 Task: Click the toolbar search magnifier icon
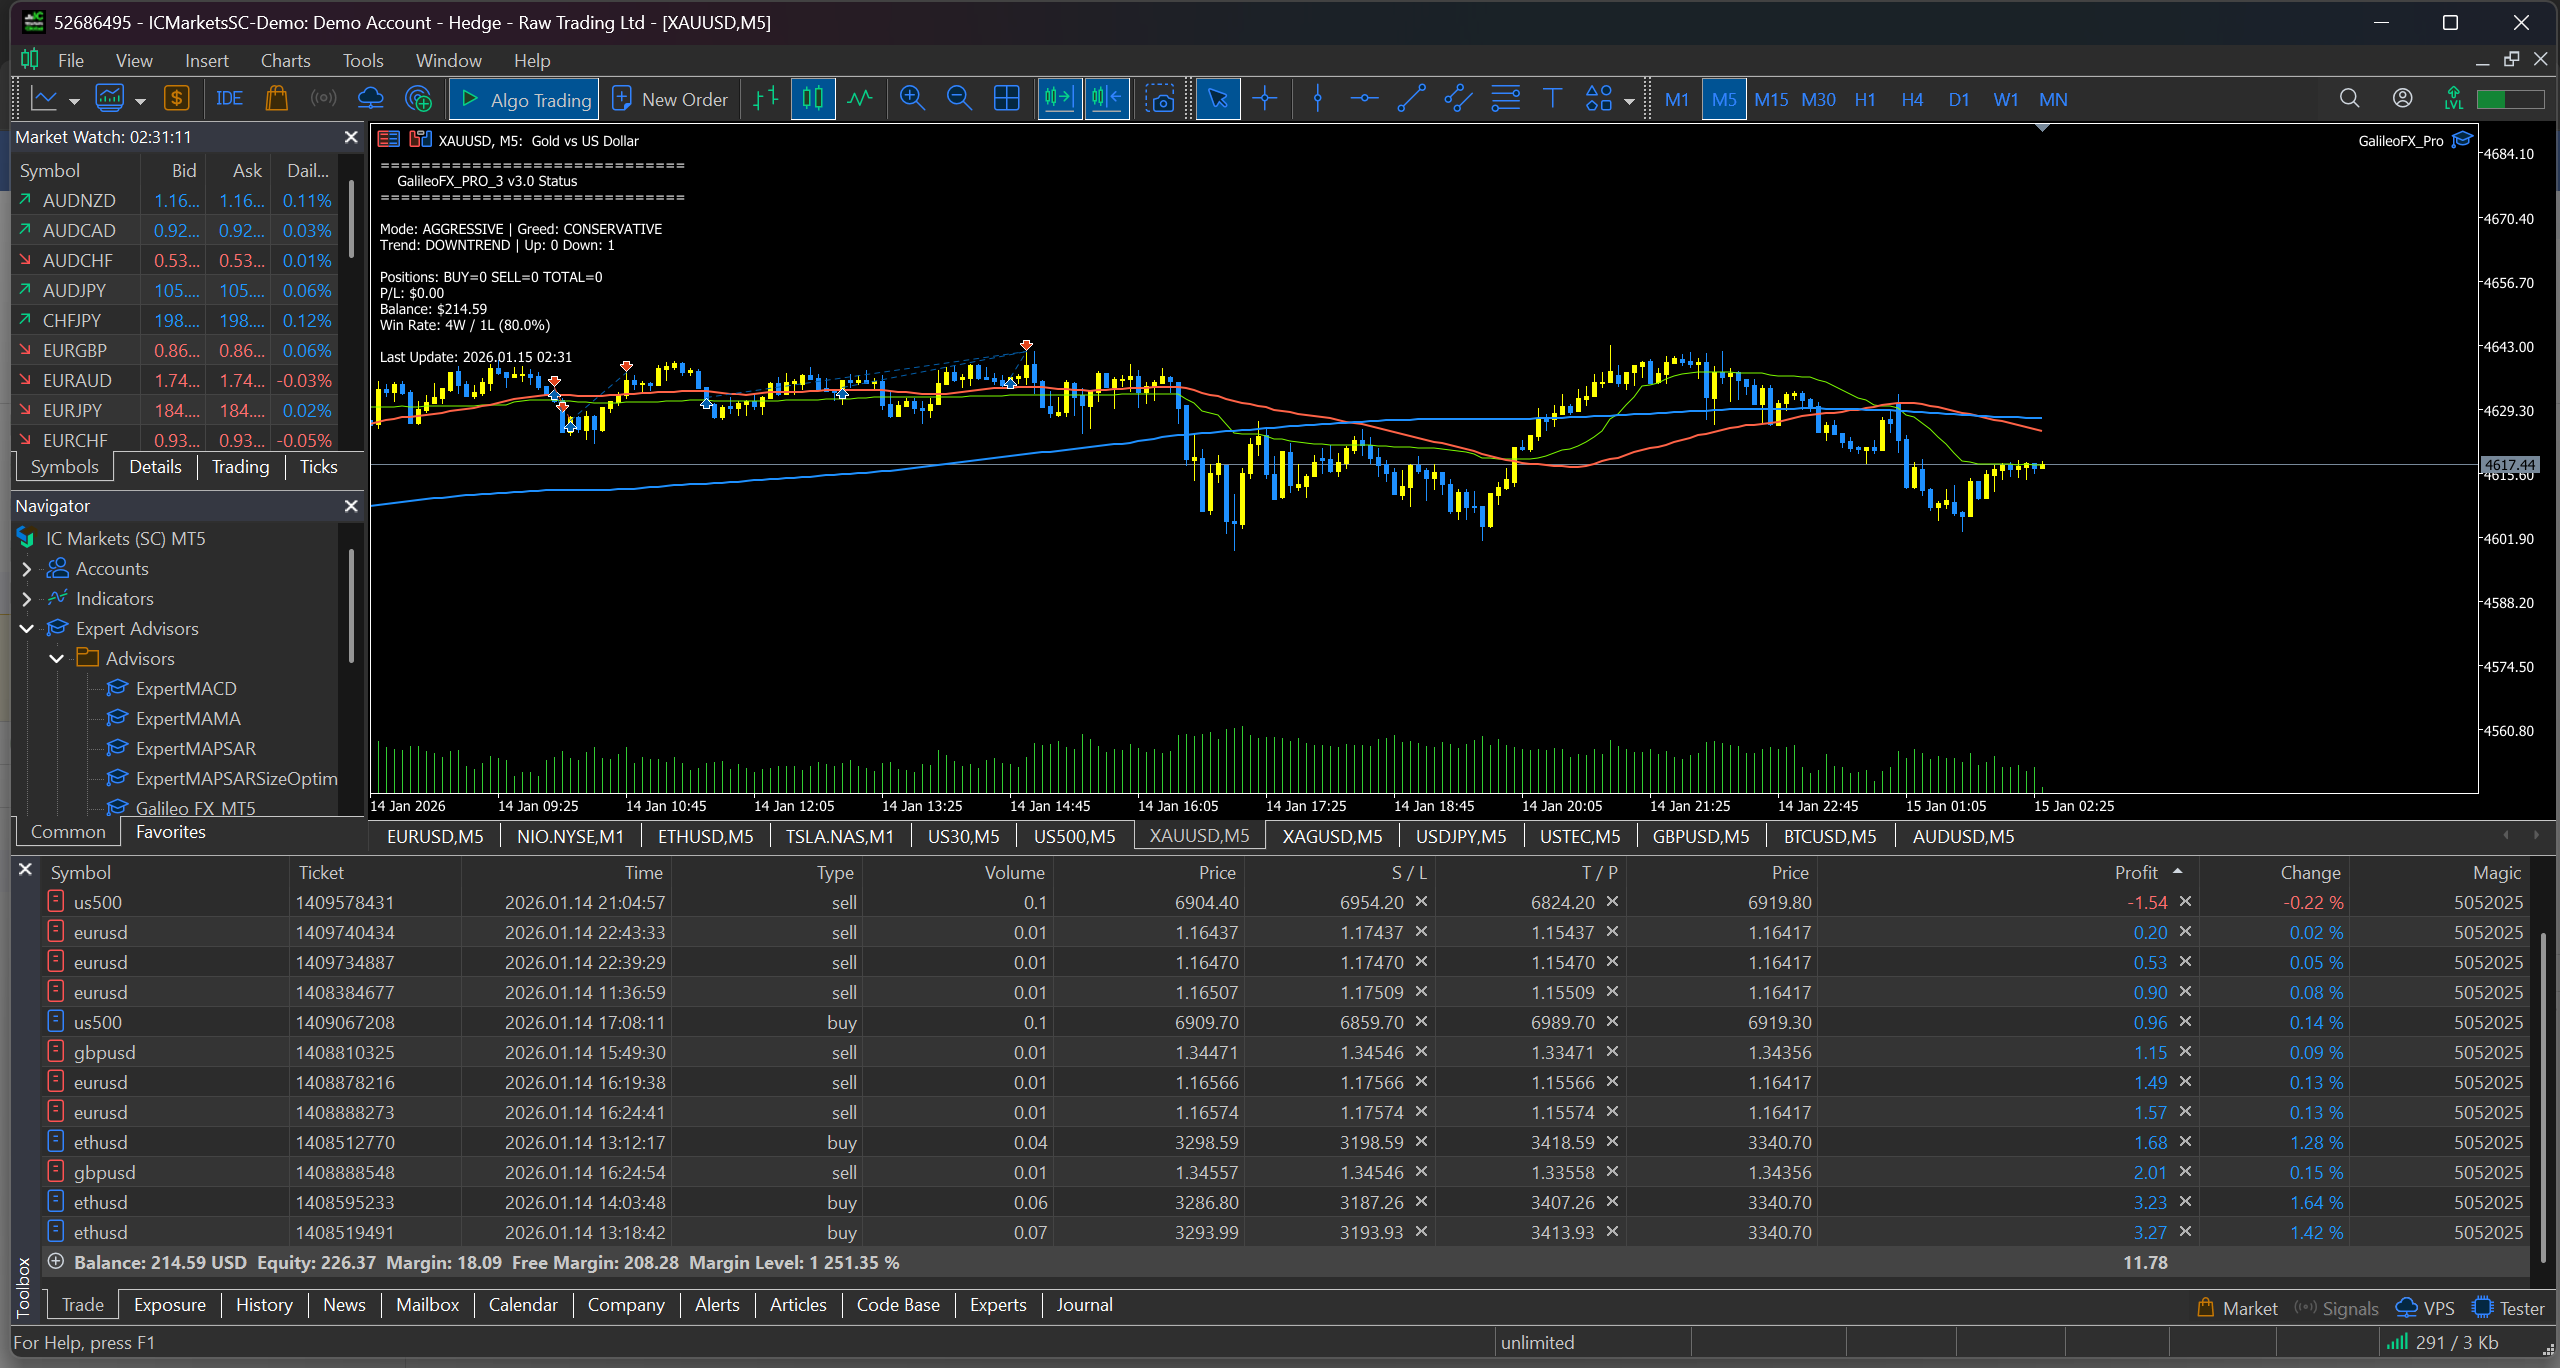point(2349,99)
